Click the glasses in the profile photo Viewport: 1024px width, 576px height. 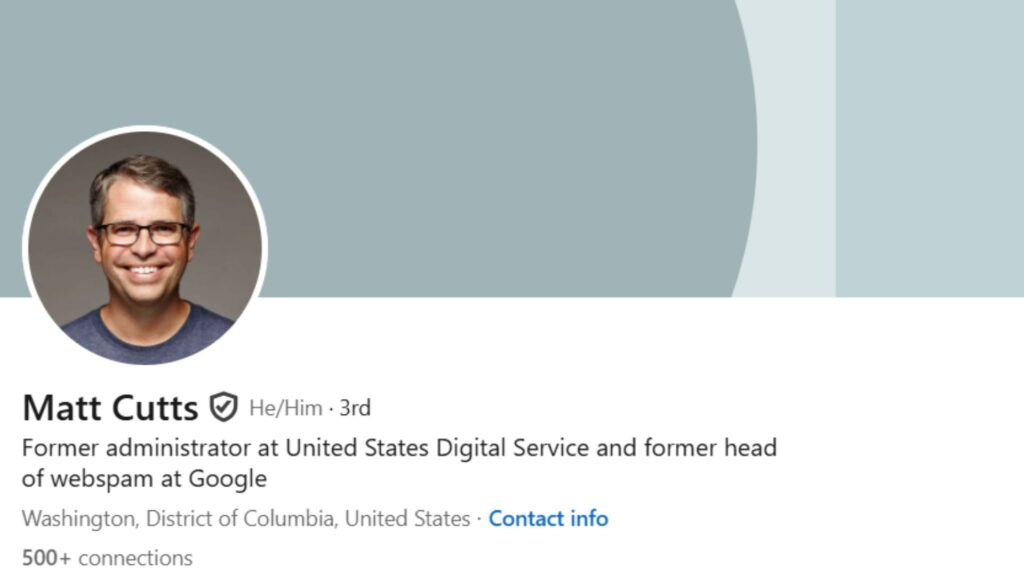tap(143, 233)
